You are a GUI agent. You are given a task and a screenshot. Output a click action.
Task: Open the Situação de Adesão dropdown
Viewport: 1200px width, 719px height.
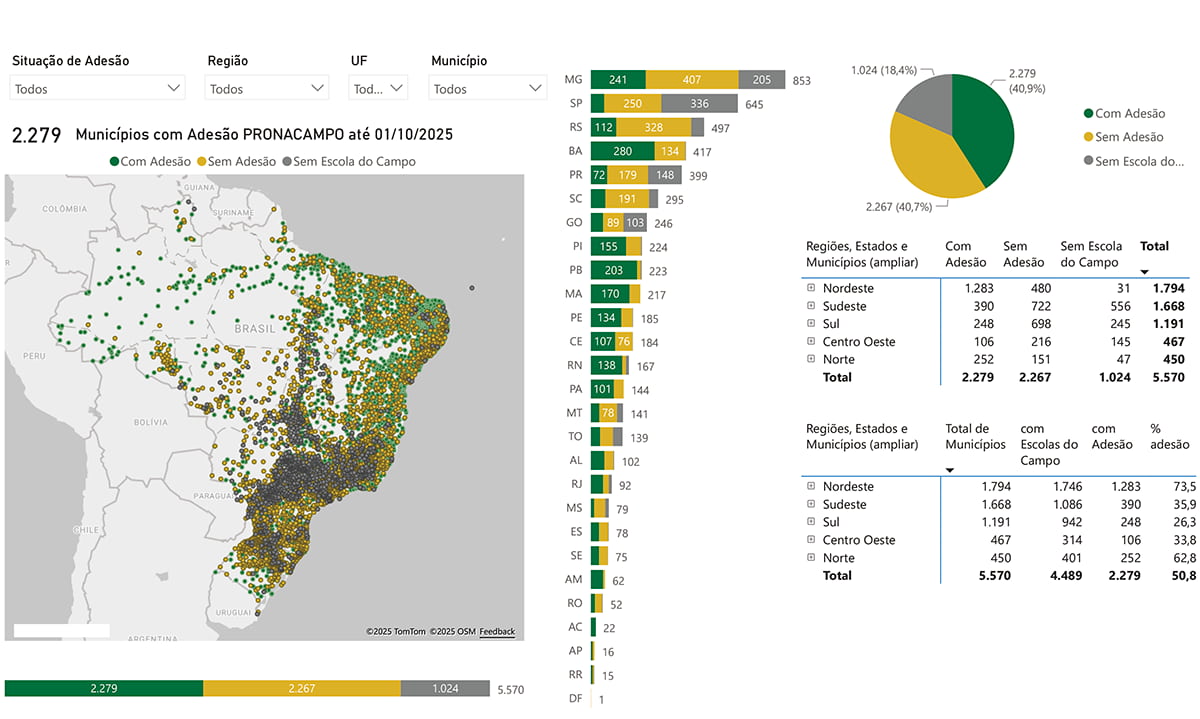pyautogui.click(x=97, y=89)
